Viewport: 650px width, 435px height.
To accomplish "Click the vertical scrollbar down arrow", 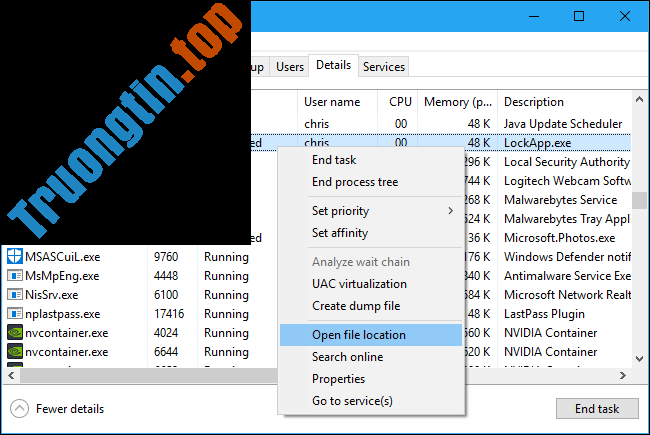I will 639,359.
